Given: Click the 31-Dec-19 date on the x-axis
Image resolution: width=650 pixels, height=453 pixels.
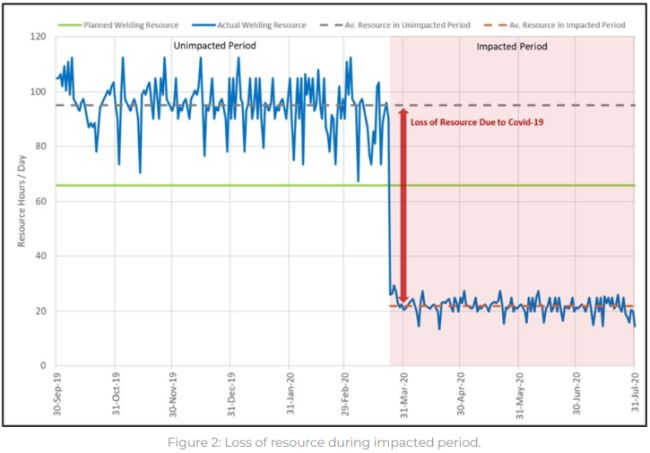Looking at the screenshot, I should (x=231, y=394).
